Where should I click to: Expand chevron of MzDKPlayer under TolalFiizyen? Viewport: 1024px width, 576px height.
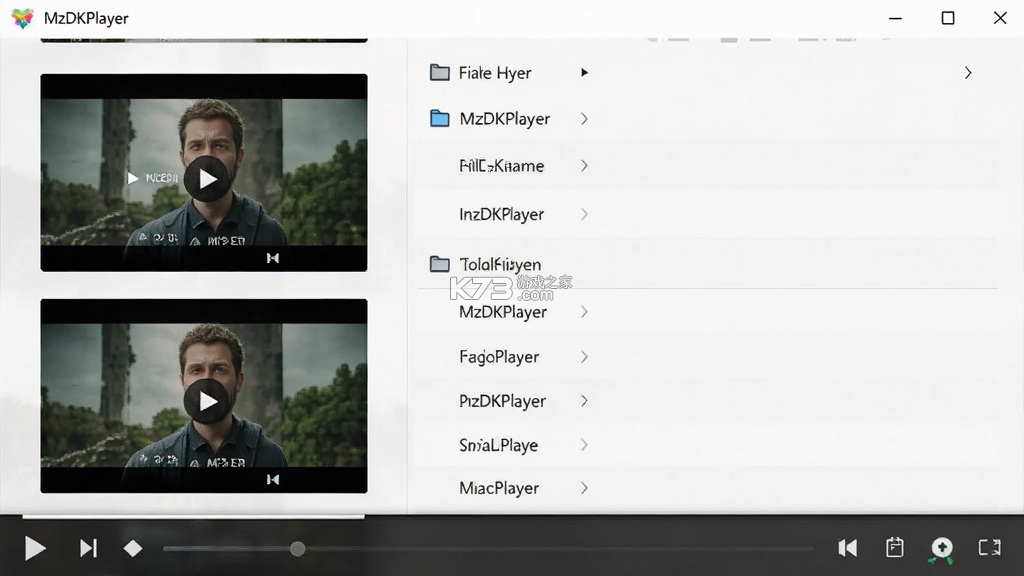pos(584,312)
